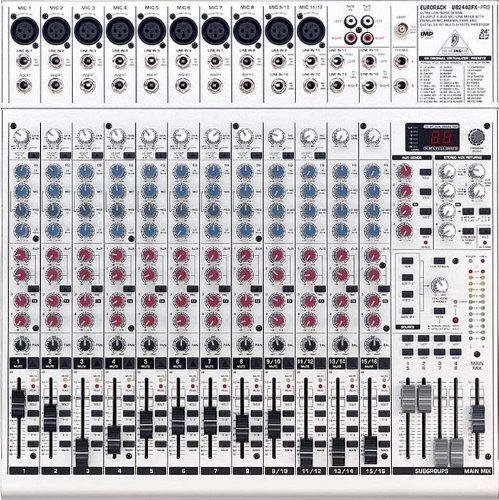Click the LINE IN 13 left jack
Viewport: 499px width, 500px height.
[x=337, y=62]
